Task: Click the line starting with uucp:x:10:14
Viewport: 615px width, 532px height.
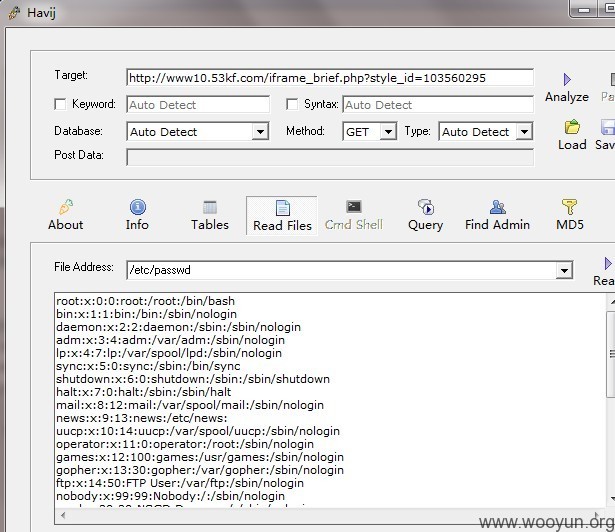Action: click(198, 431)
